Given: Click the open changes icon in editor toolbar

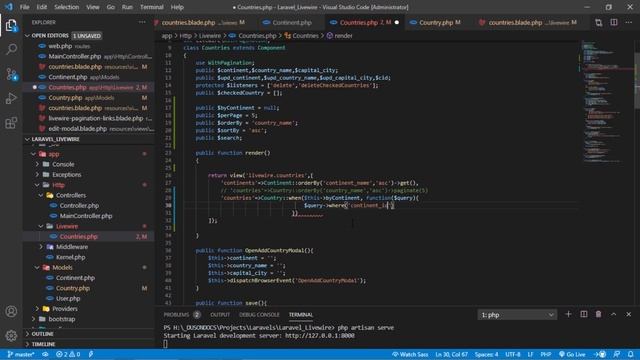Looking at the screenshot, I should click(x=598, y=22).
